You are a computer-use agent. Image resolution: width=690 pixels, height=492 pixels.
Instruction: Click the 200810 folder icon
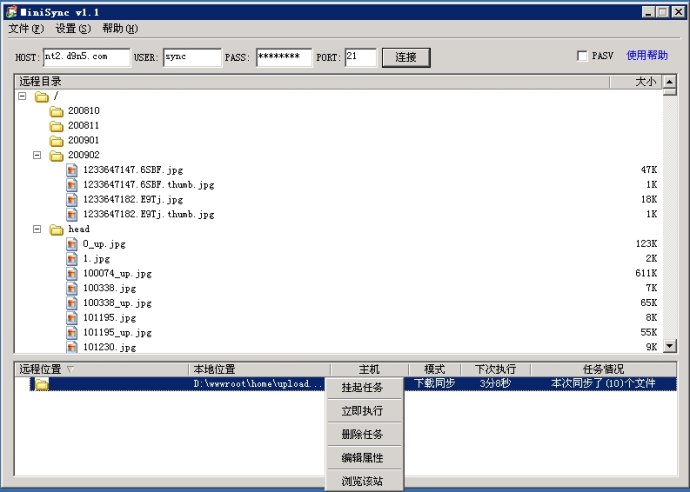click(57, 111)
